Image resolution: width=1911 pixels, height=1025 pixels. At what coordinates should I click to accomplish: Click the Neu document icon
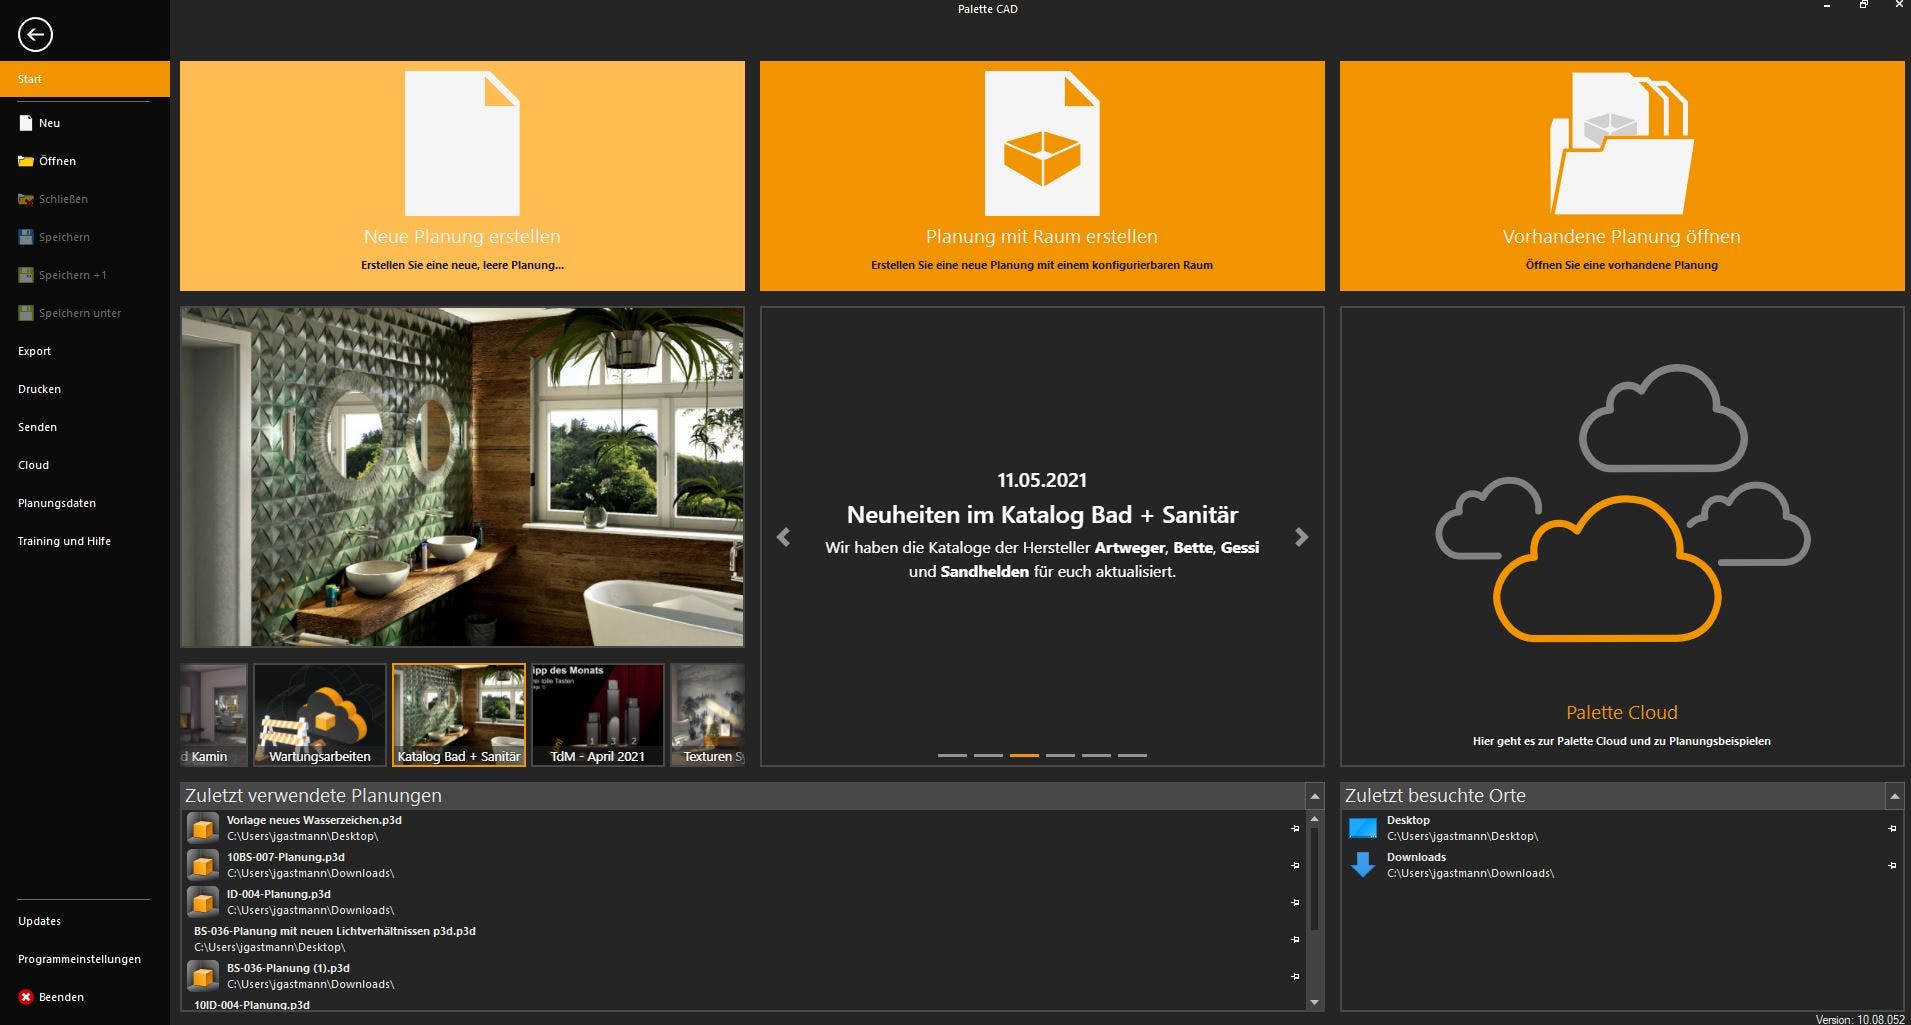(26, 123)
